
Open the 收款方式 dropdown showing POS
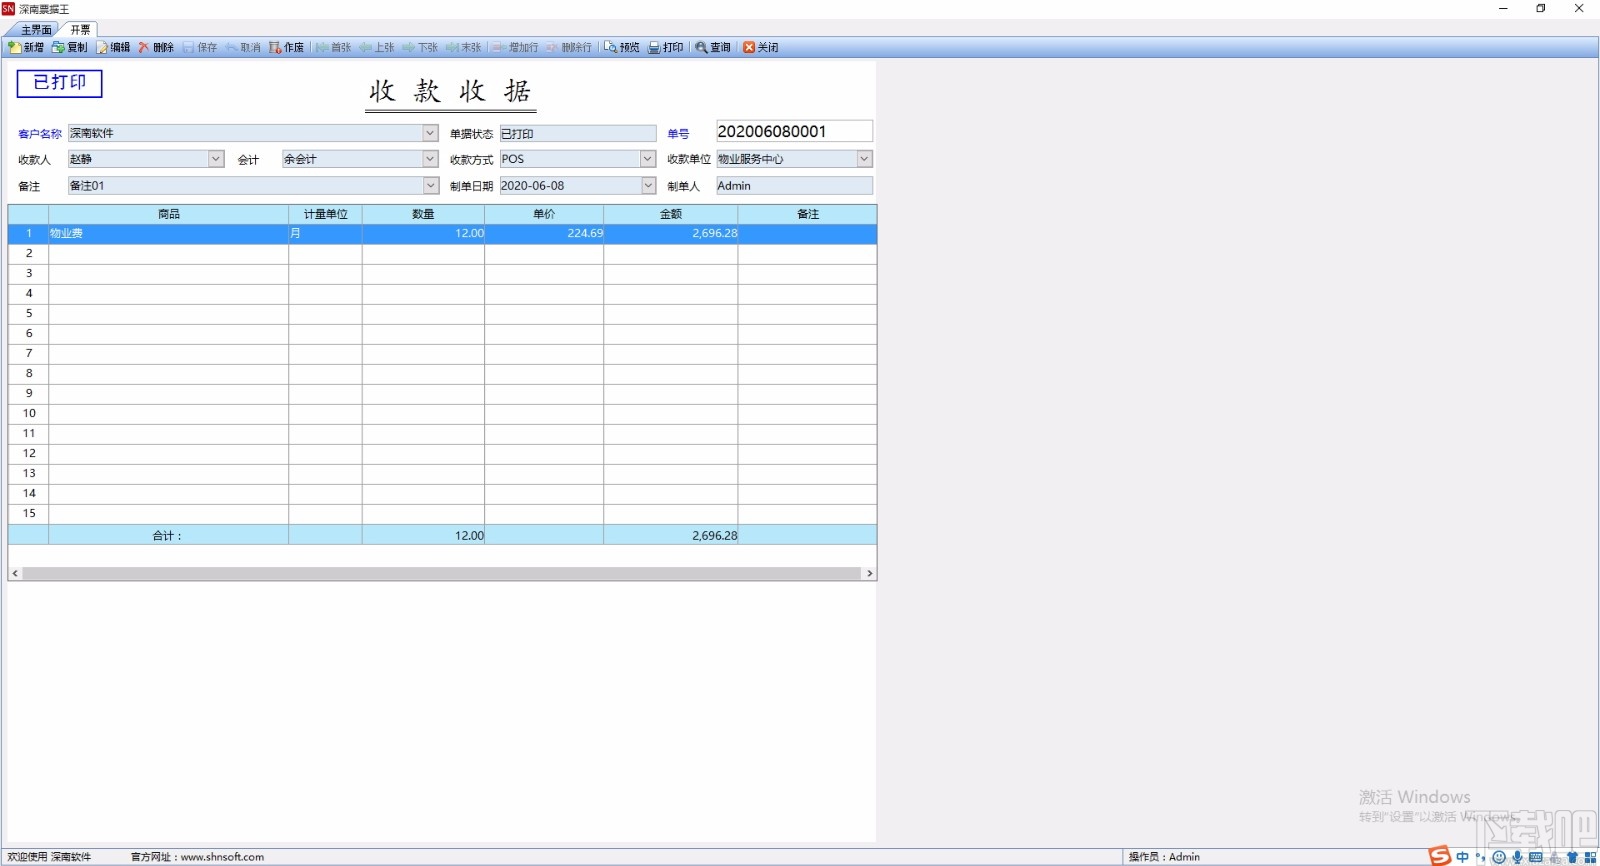648,159
